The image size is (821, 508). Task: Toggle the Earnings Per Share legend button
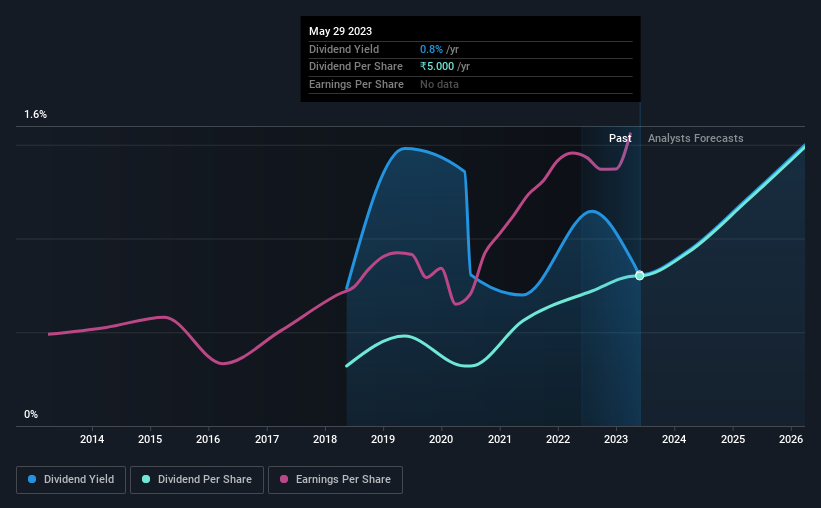point(335,480)
